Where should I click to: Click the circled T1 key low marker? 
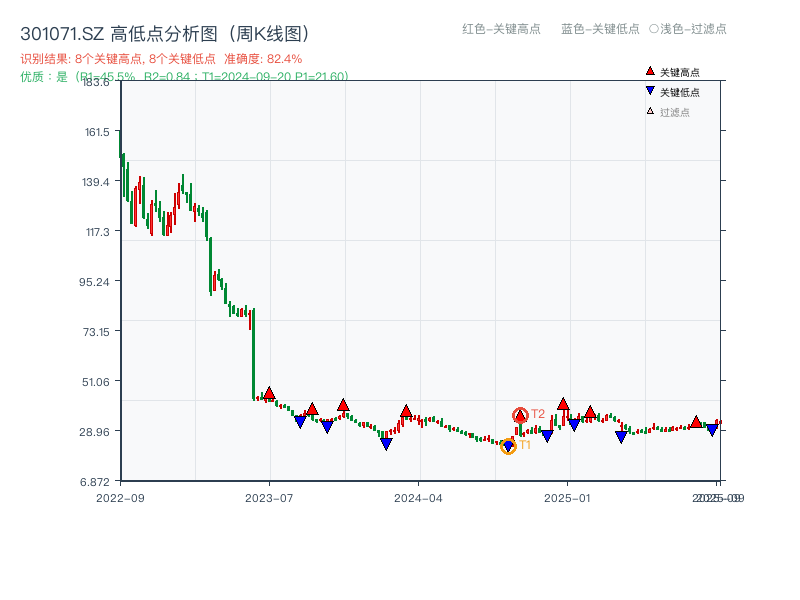(509, 446)
